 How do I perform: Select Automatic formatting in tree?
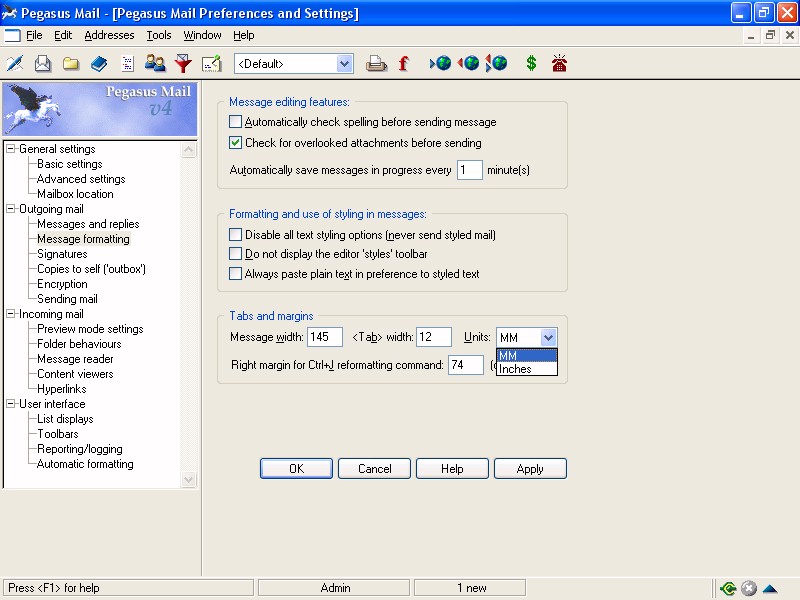[85, 464]
